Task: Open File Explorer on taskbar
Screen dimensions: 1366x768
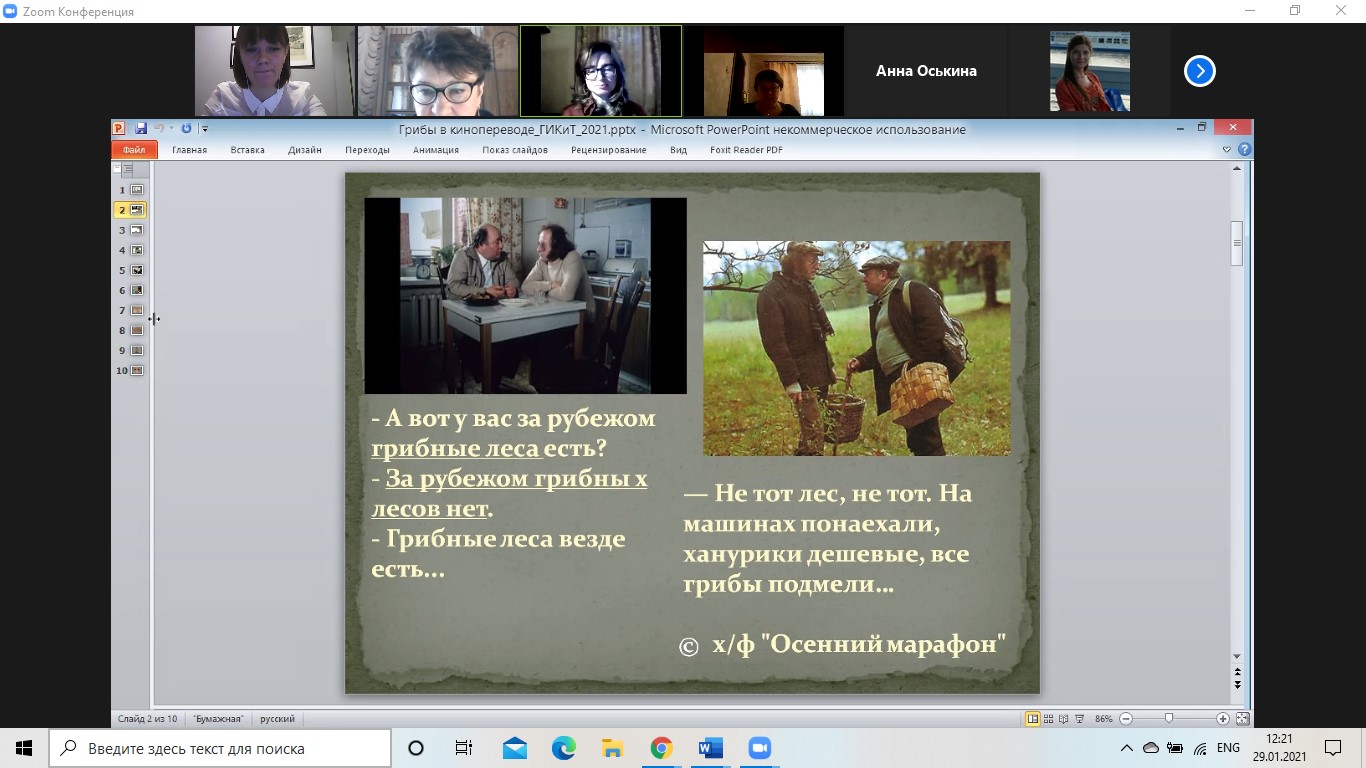Action: pos(613,748)
